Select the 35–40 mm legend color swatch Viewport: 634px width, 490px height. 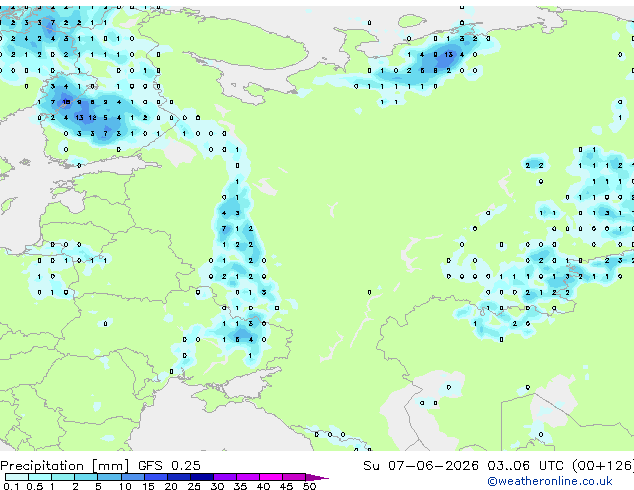pos(248,477)
